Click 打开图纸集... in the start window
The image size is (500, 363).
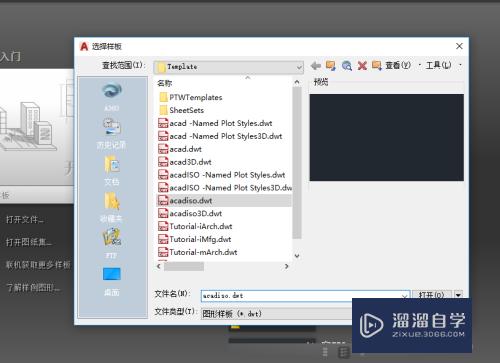29,242
